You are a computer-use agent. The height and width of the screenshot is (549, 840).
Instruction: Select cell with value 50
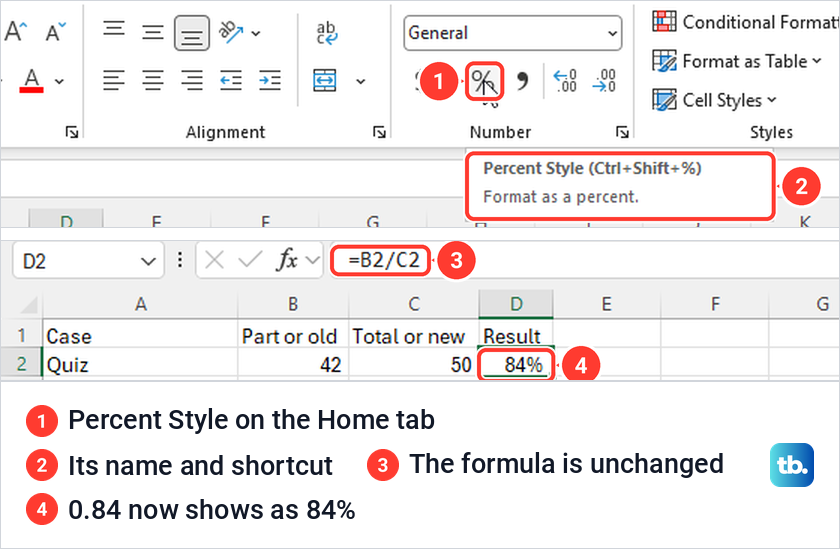coord(414,365)
